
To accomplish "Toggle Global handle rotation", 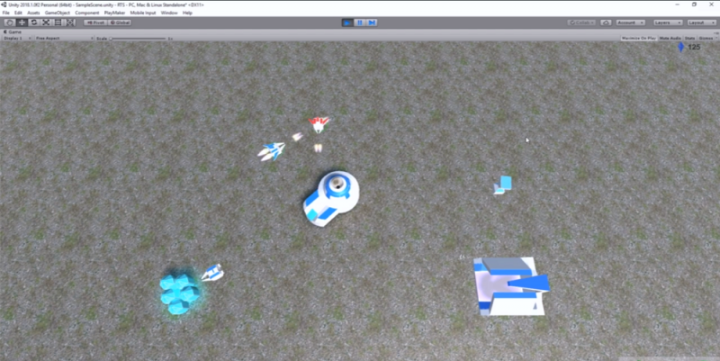I will tap(120, 23).
